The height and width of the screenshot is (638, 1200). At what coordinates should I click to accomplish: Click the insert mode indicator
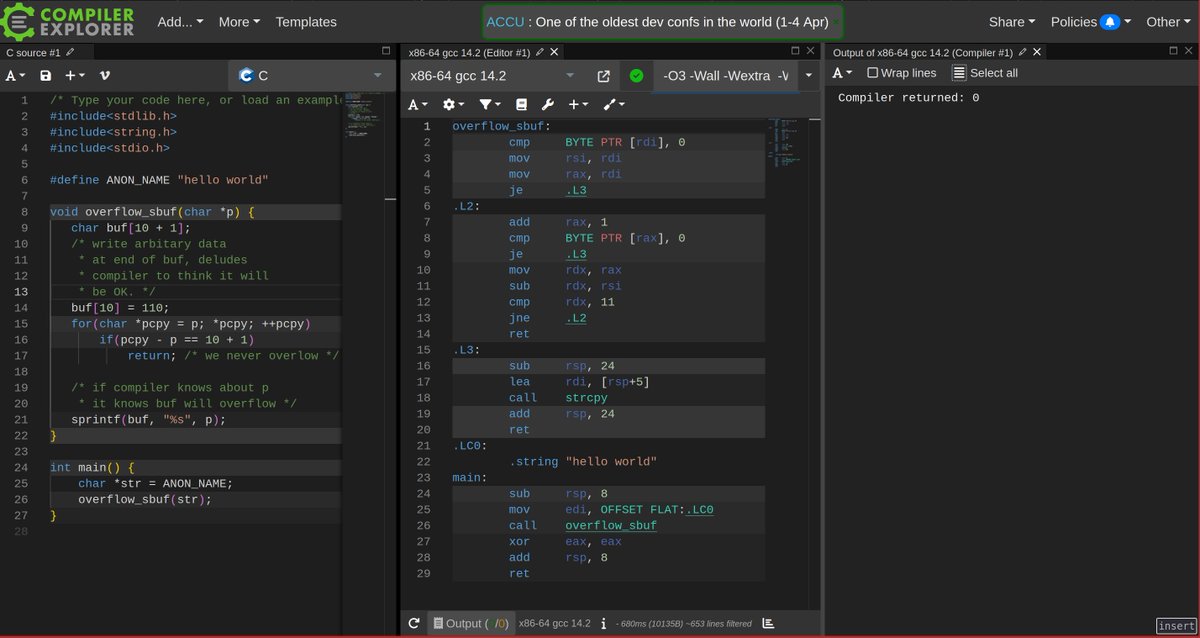1176,626
